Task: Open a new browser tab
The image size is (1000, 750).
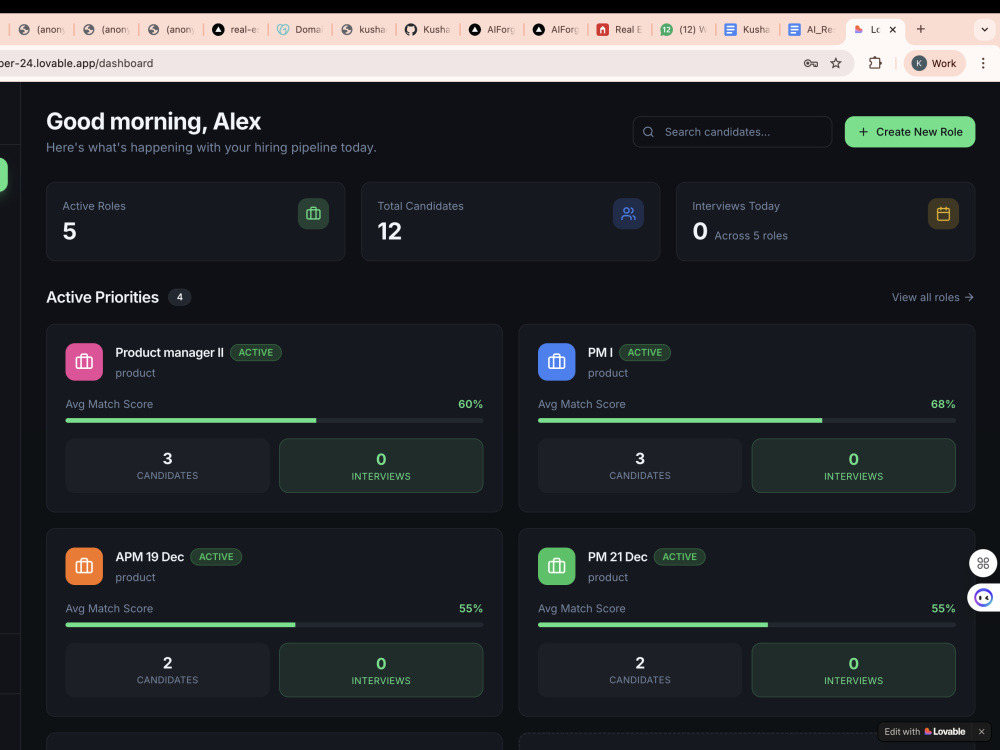Action: 920,29
